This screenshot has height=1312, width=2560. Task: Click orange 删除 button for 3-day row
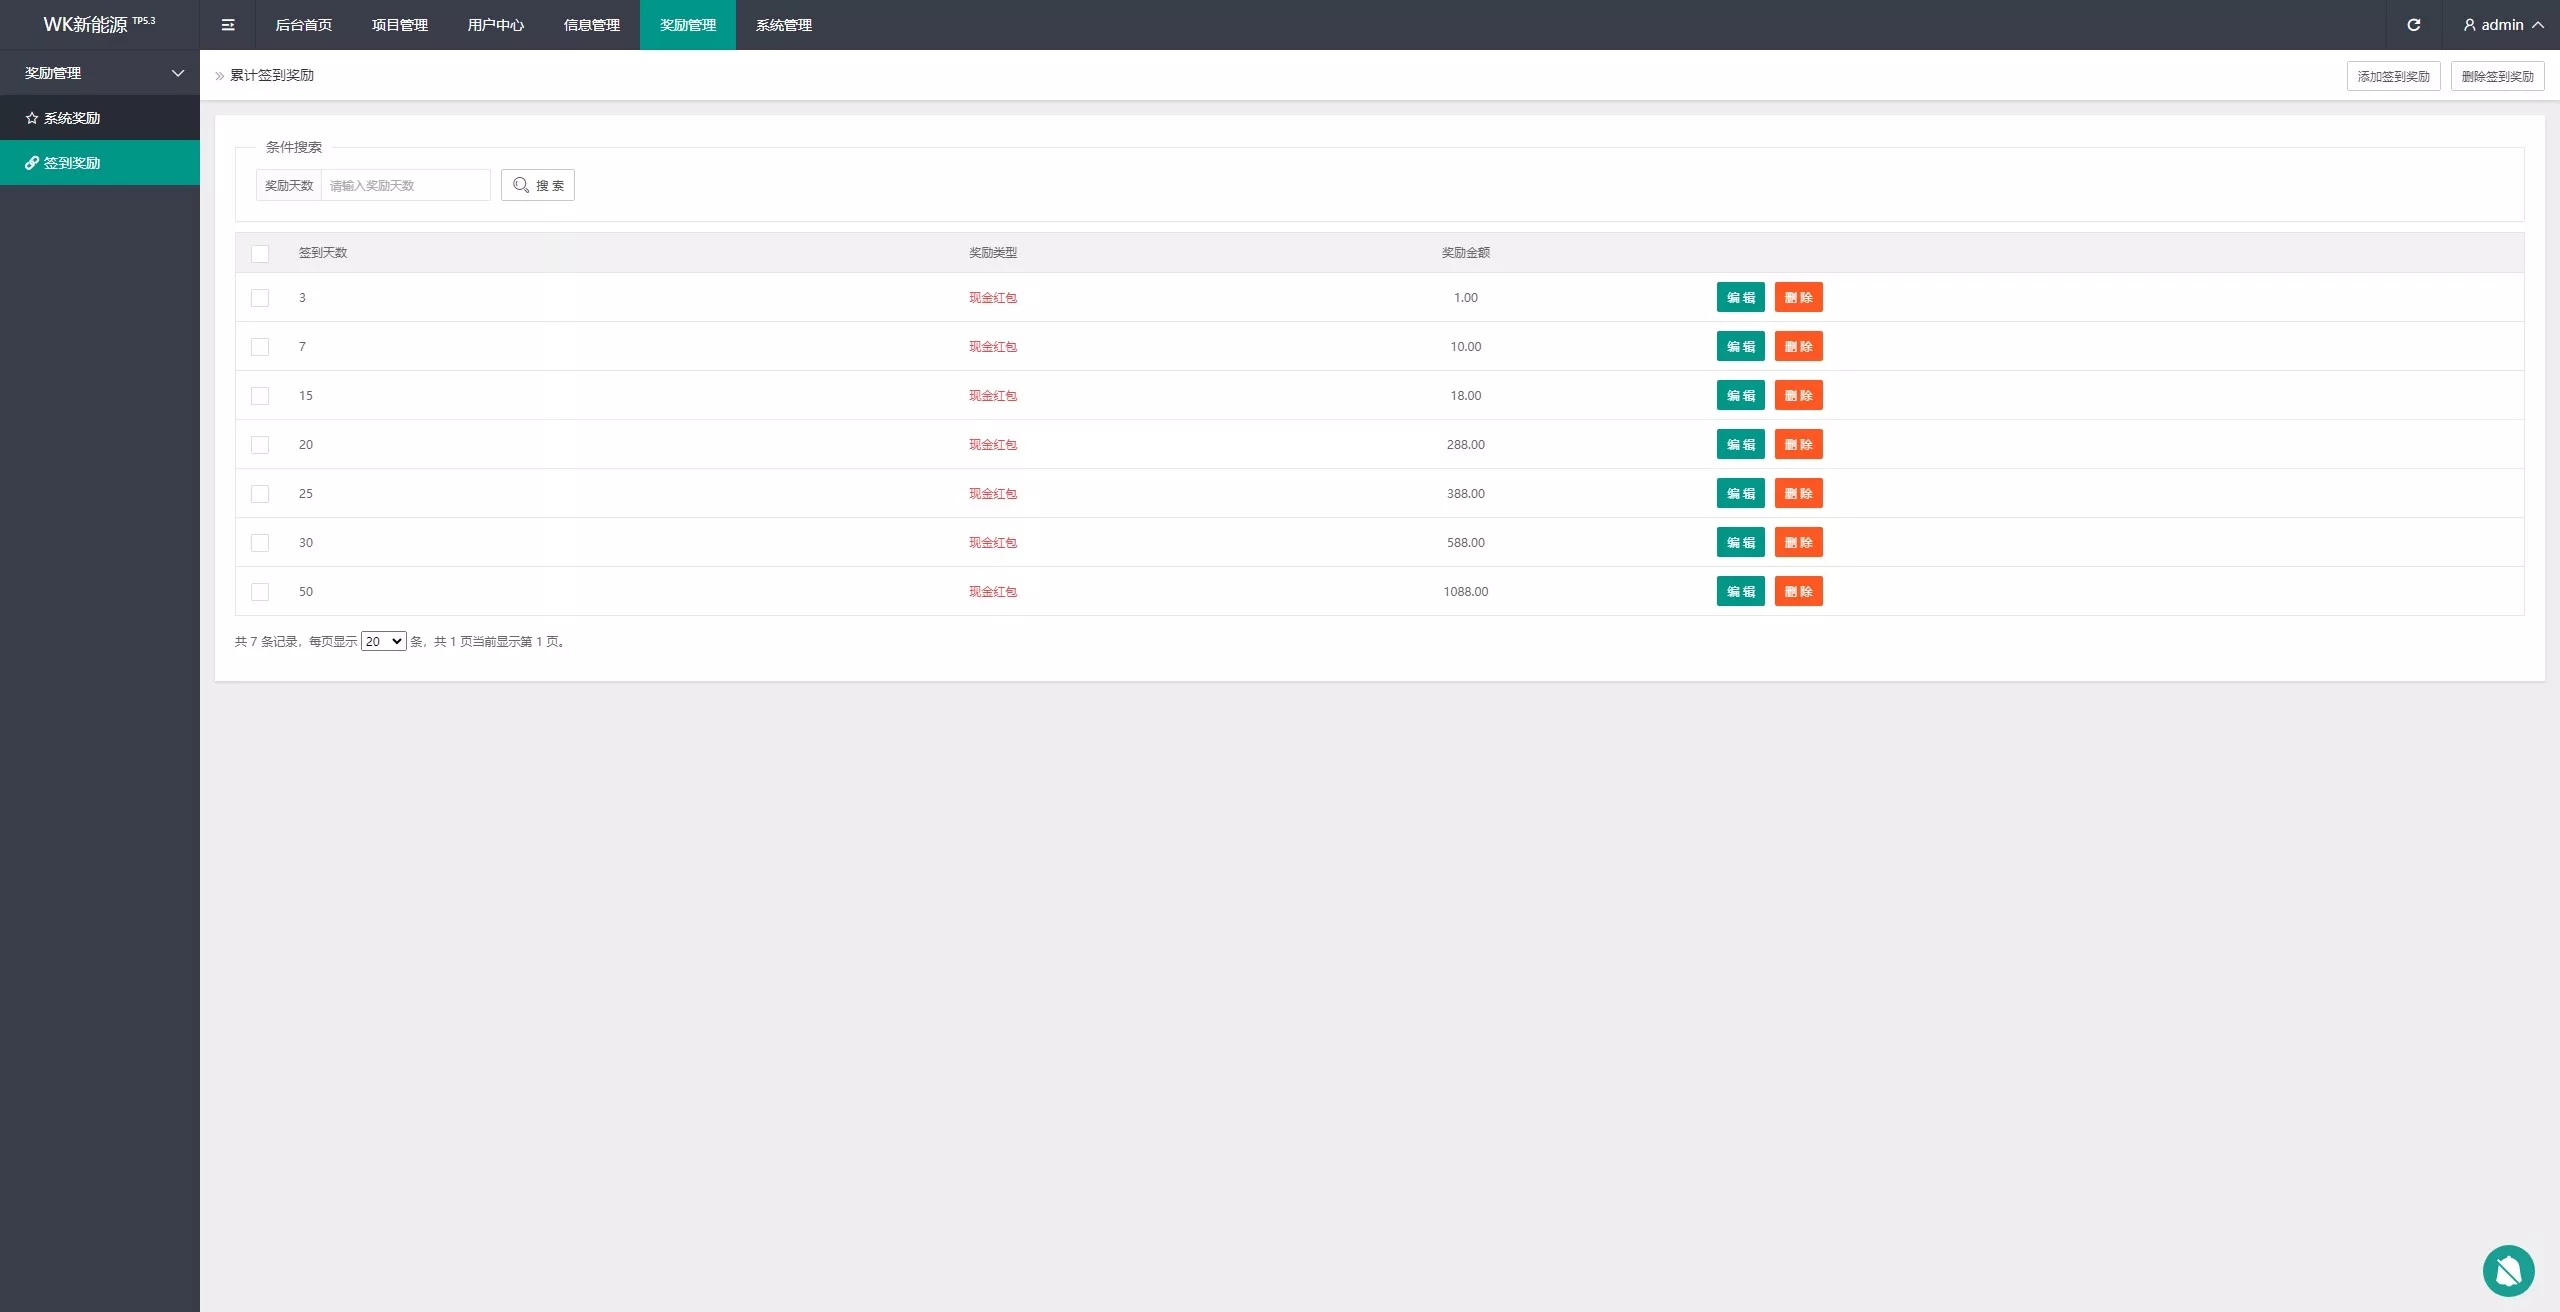tap(1798, 297)
